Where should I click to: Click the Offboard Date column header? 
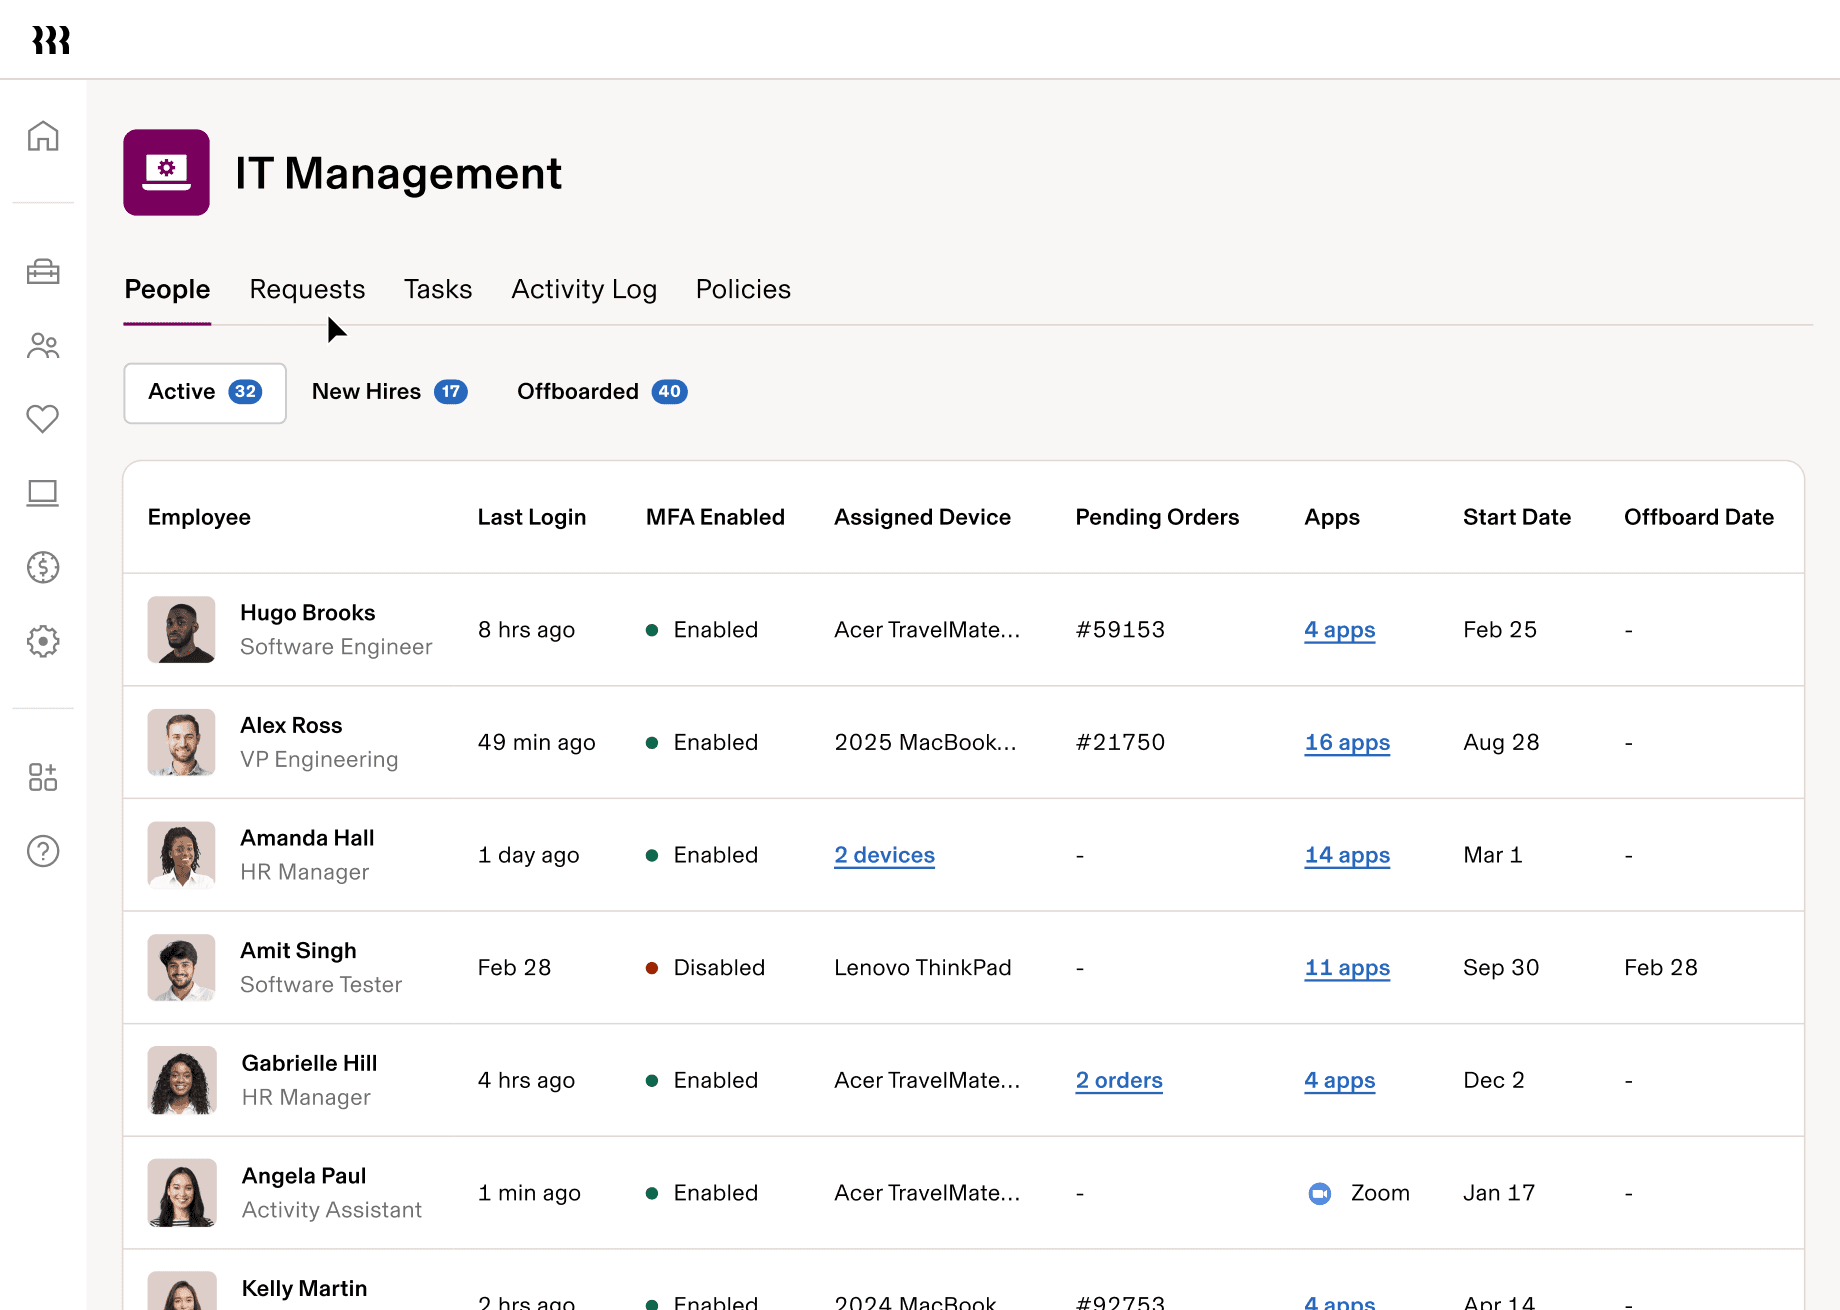[x=1699, y=517]
